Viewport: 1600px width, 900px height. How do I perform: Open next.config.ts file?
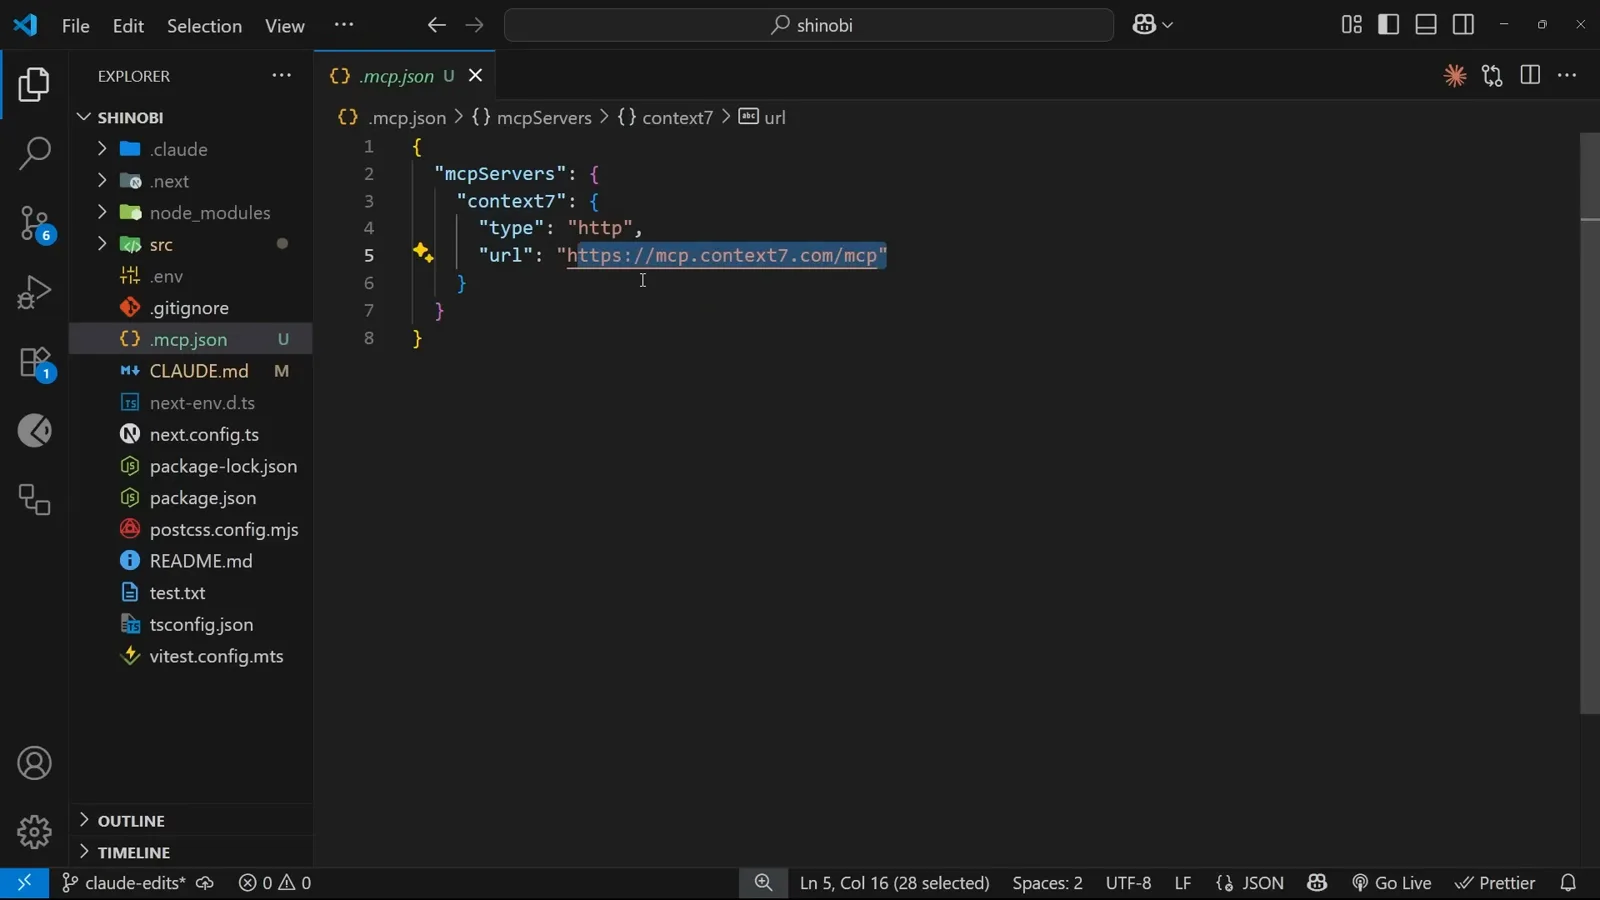pyautogui.click(x=190, y=435)
